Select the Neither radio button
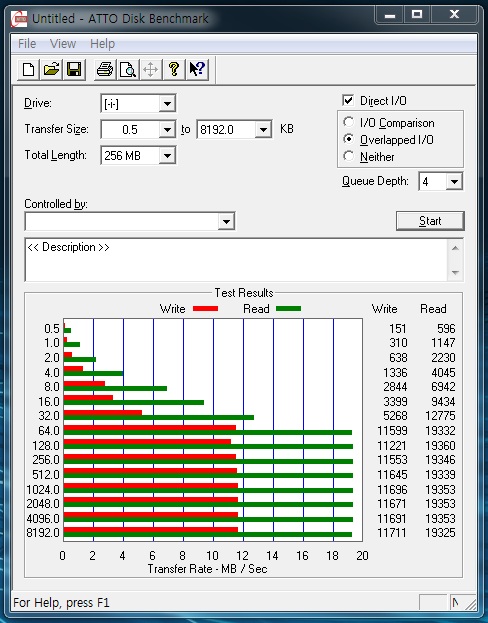488x623 pixels. 349,156
